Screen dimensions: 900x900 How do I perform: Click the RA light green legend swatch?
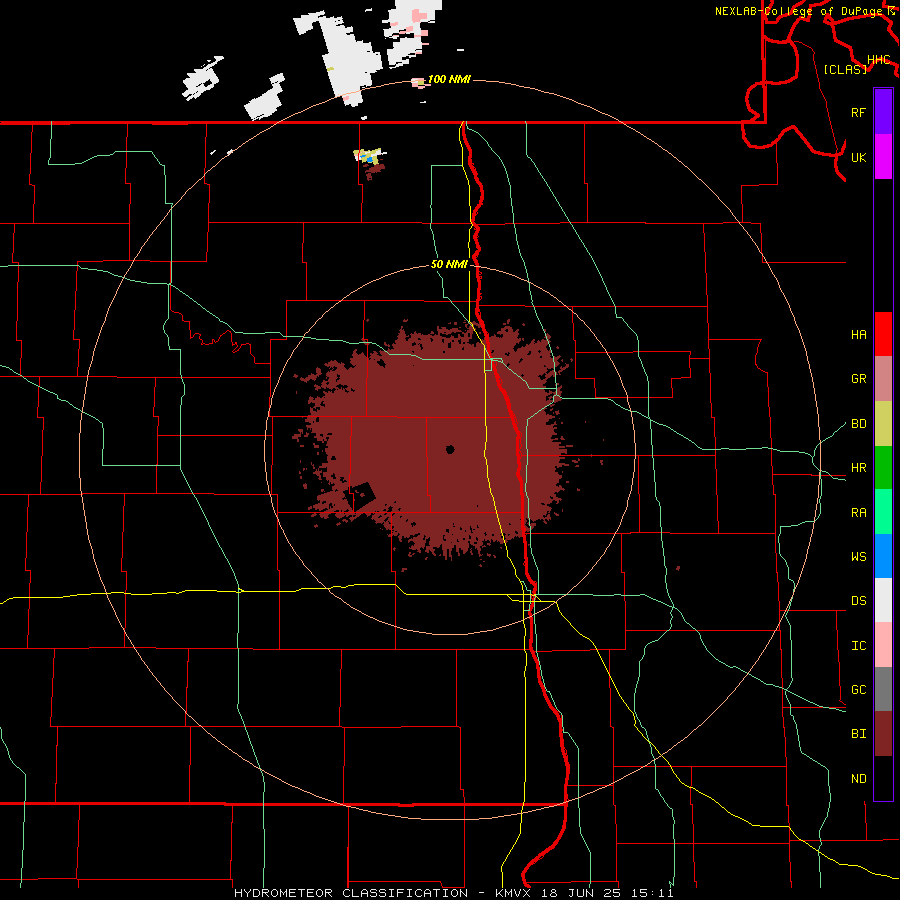[x=883, y=512]
